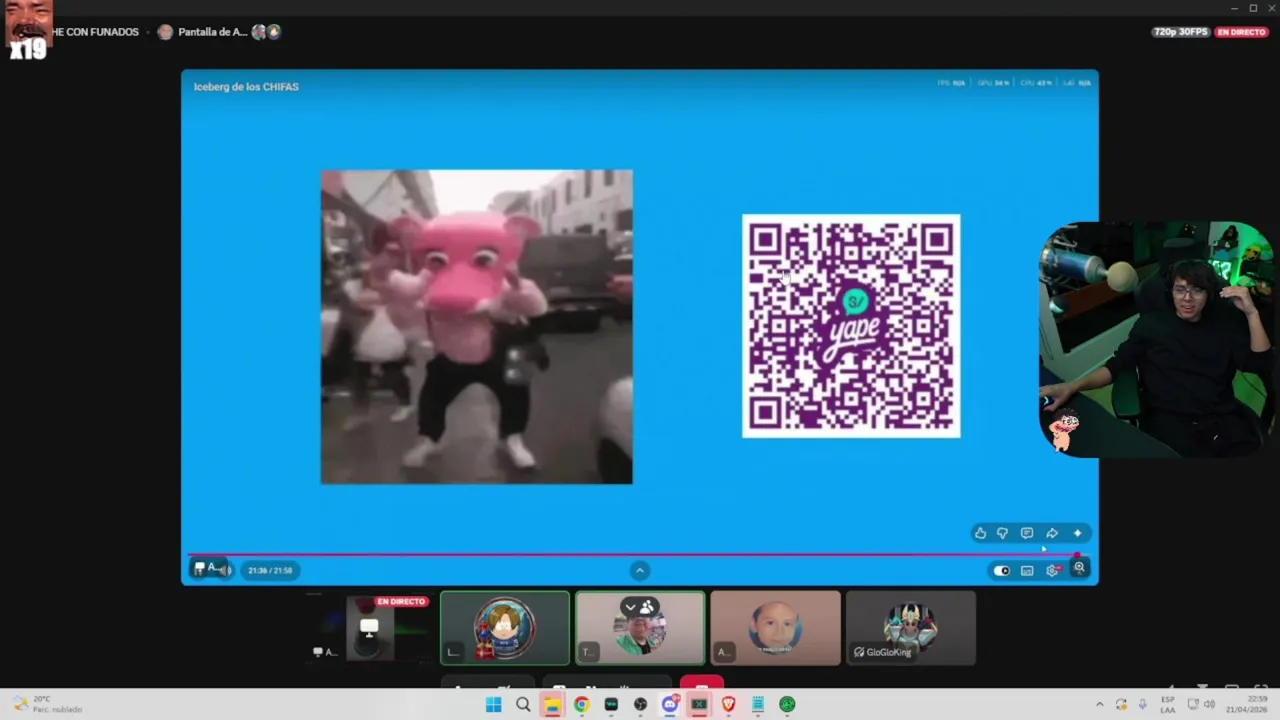Viewport: 1280px width, 720px height.
Task: Open the Notepad taskbar icon
Action: point(758,705)
